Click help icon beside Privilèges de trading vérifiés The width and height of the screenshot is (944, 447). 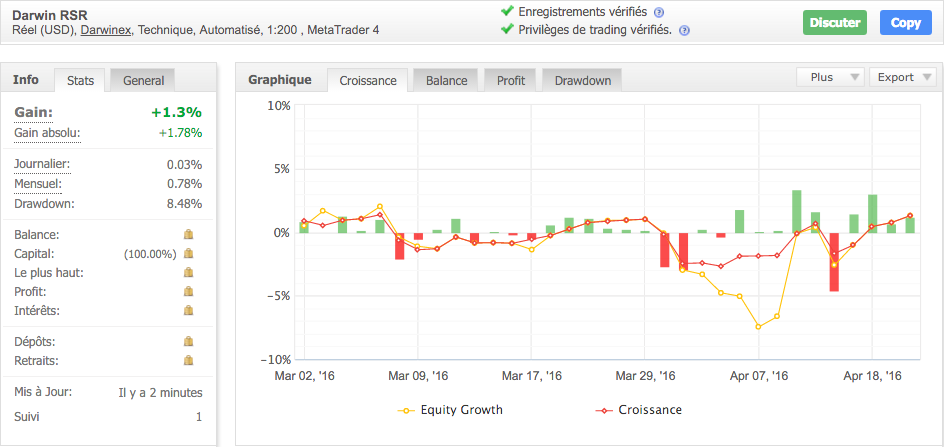[x=684, y=30]
